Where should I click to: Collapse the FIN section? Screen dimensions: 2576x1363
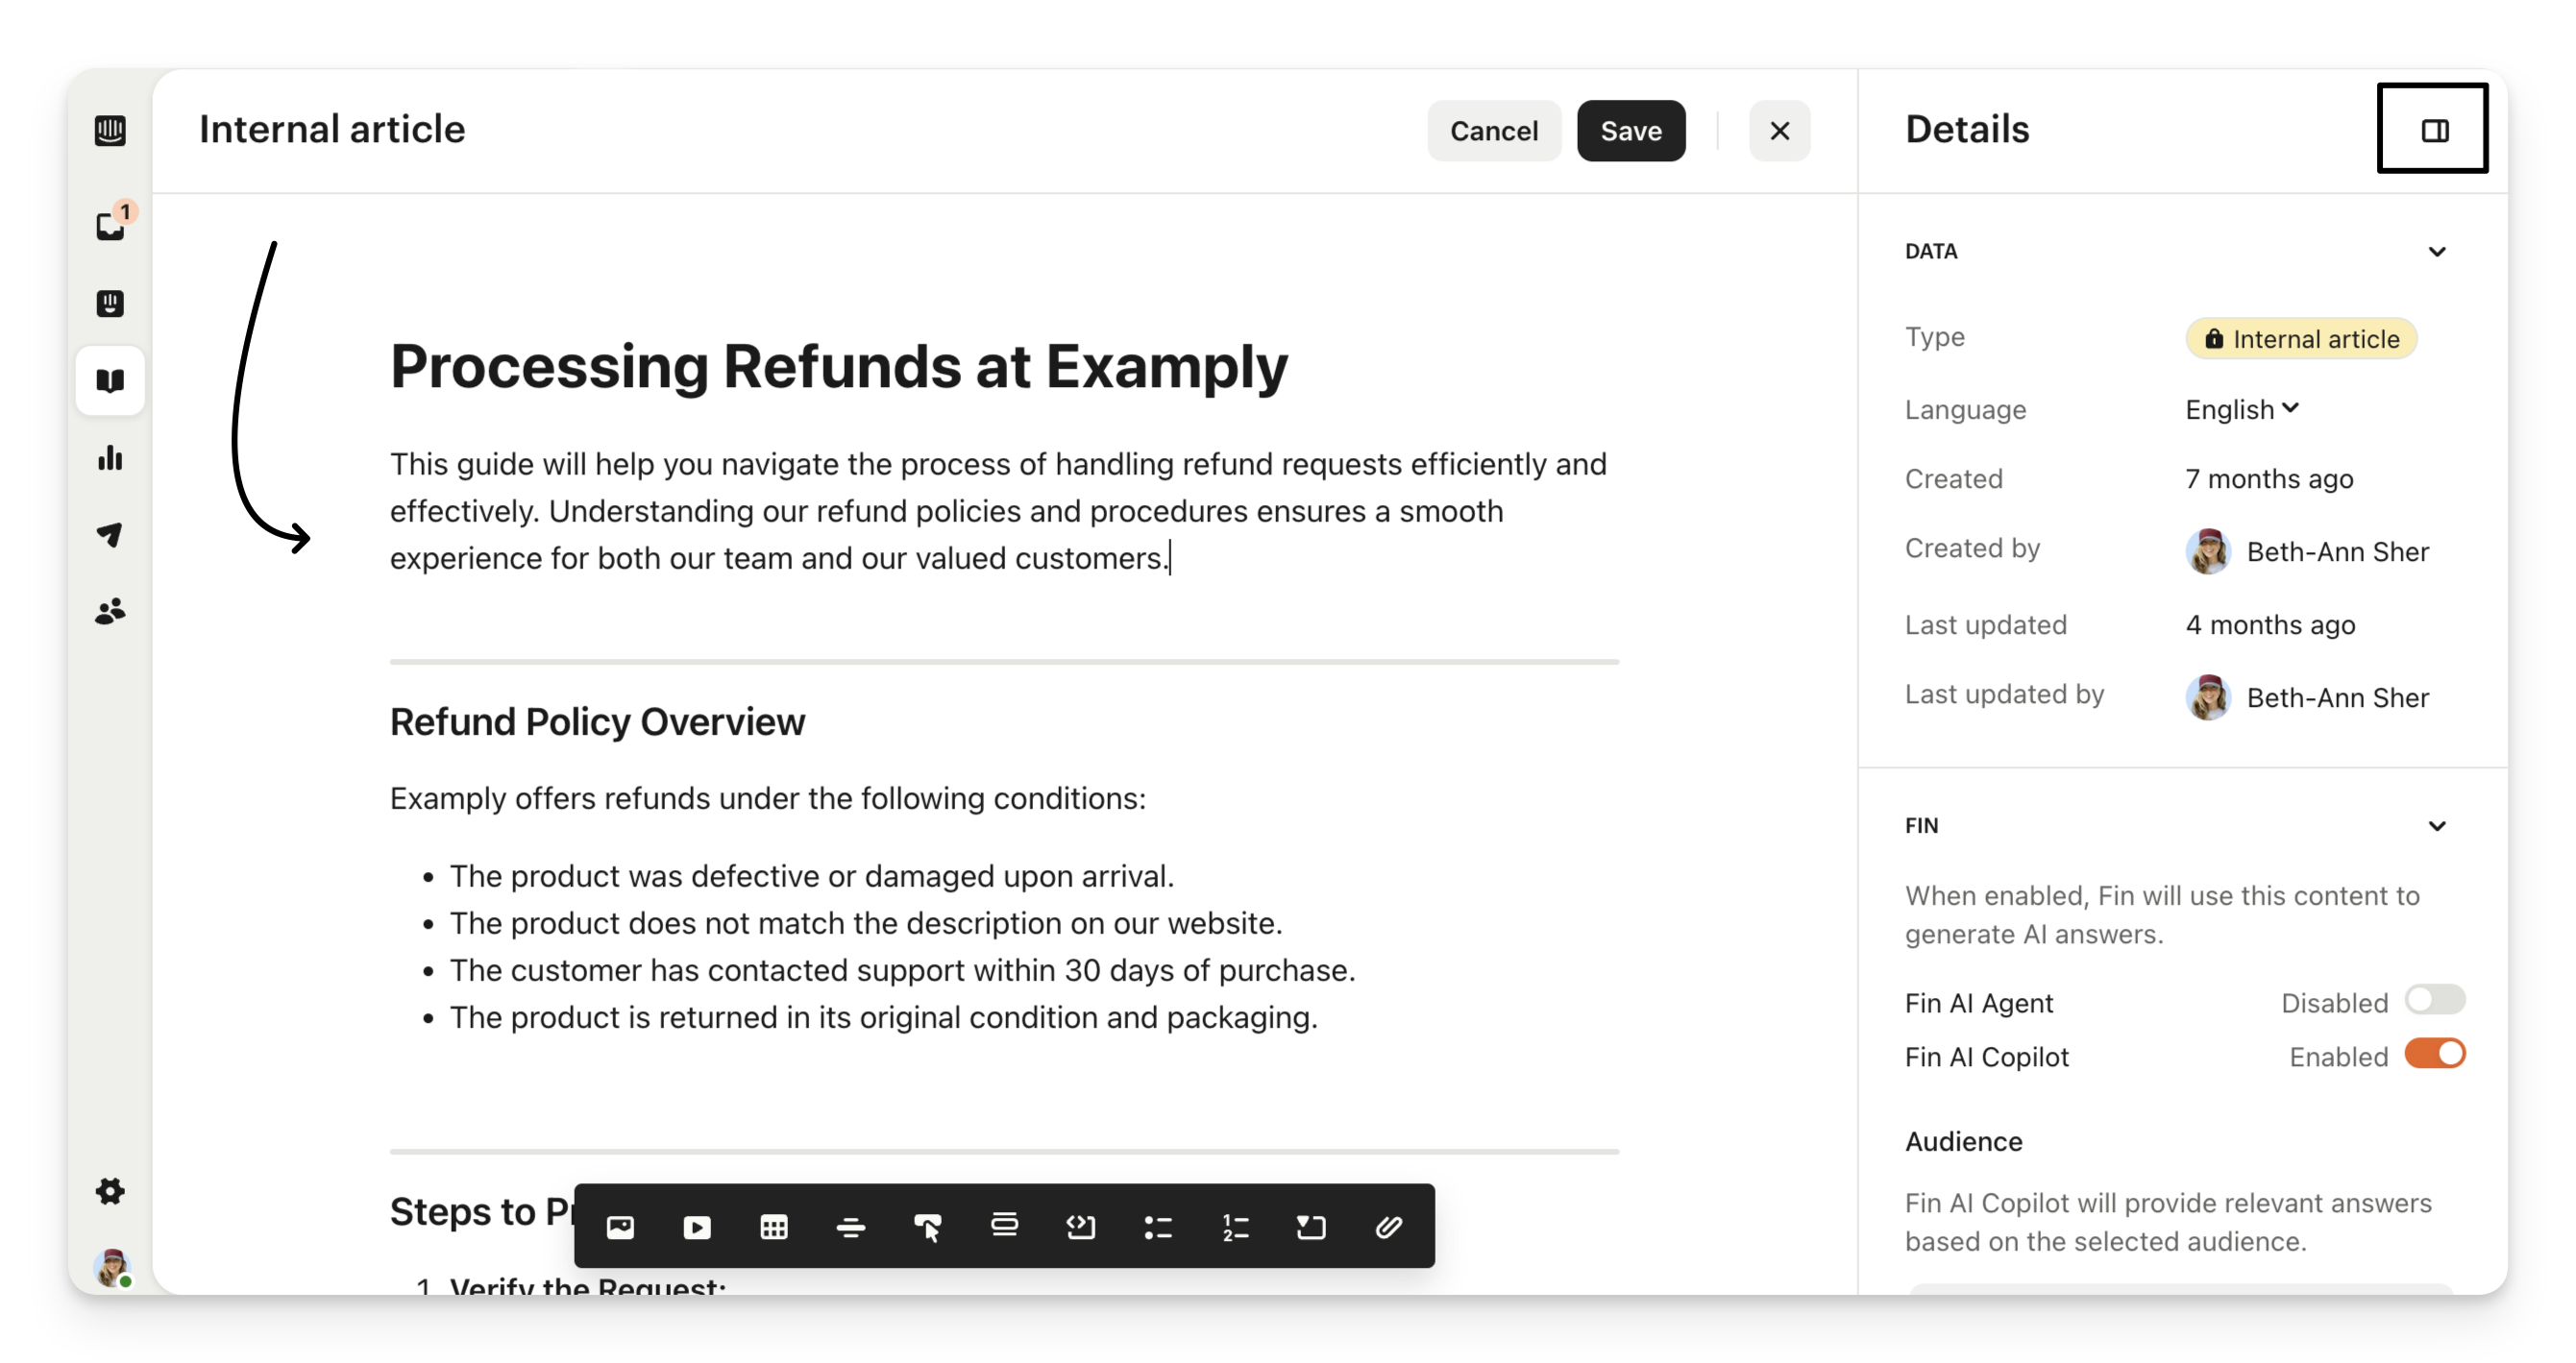[x=2437, y=826]
